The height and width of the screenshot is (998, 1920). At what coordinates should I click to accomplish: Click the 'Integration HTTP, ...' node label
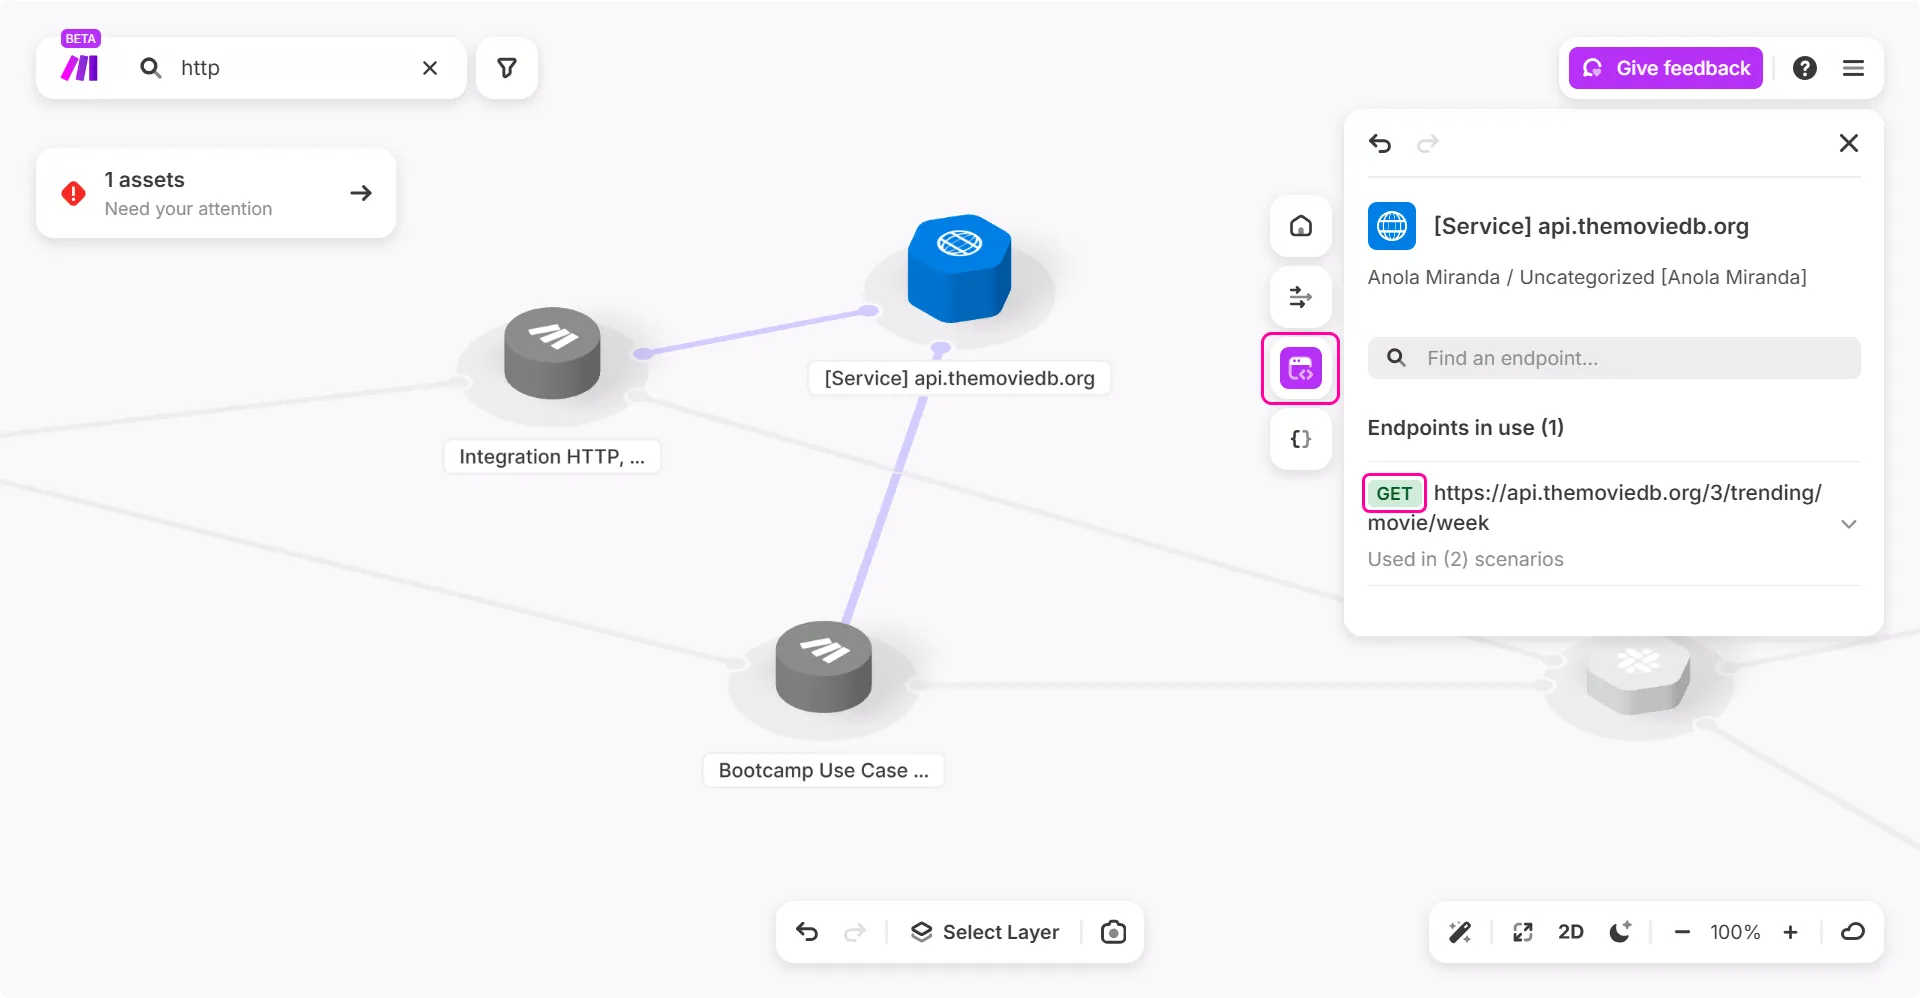pos(552,457)
